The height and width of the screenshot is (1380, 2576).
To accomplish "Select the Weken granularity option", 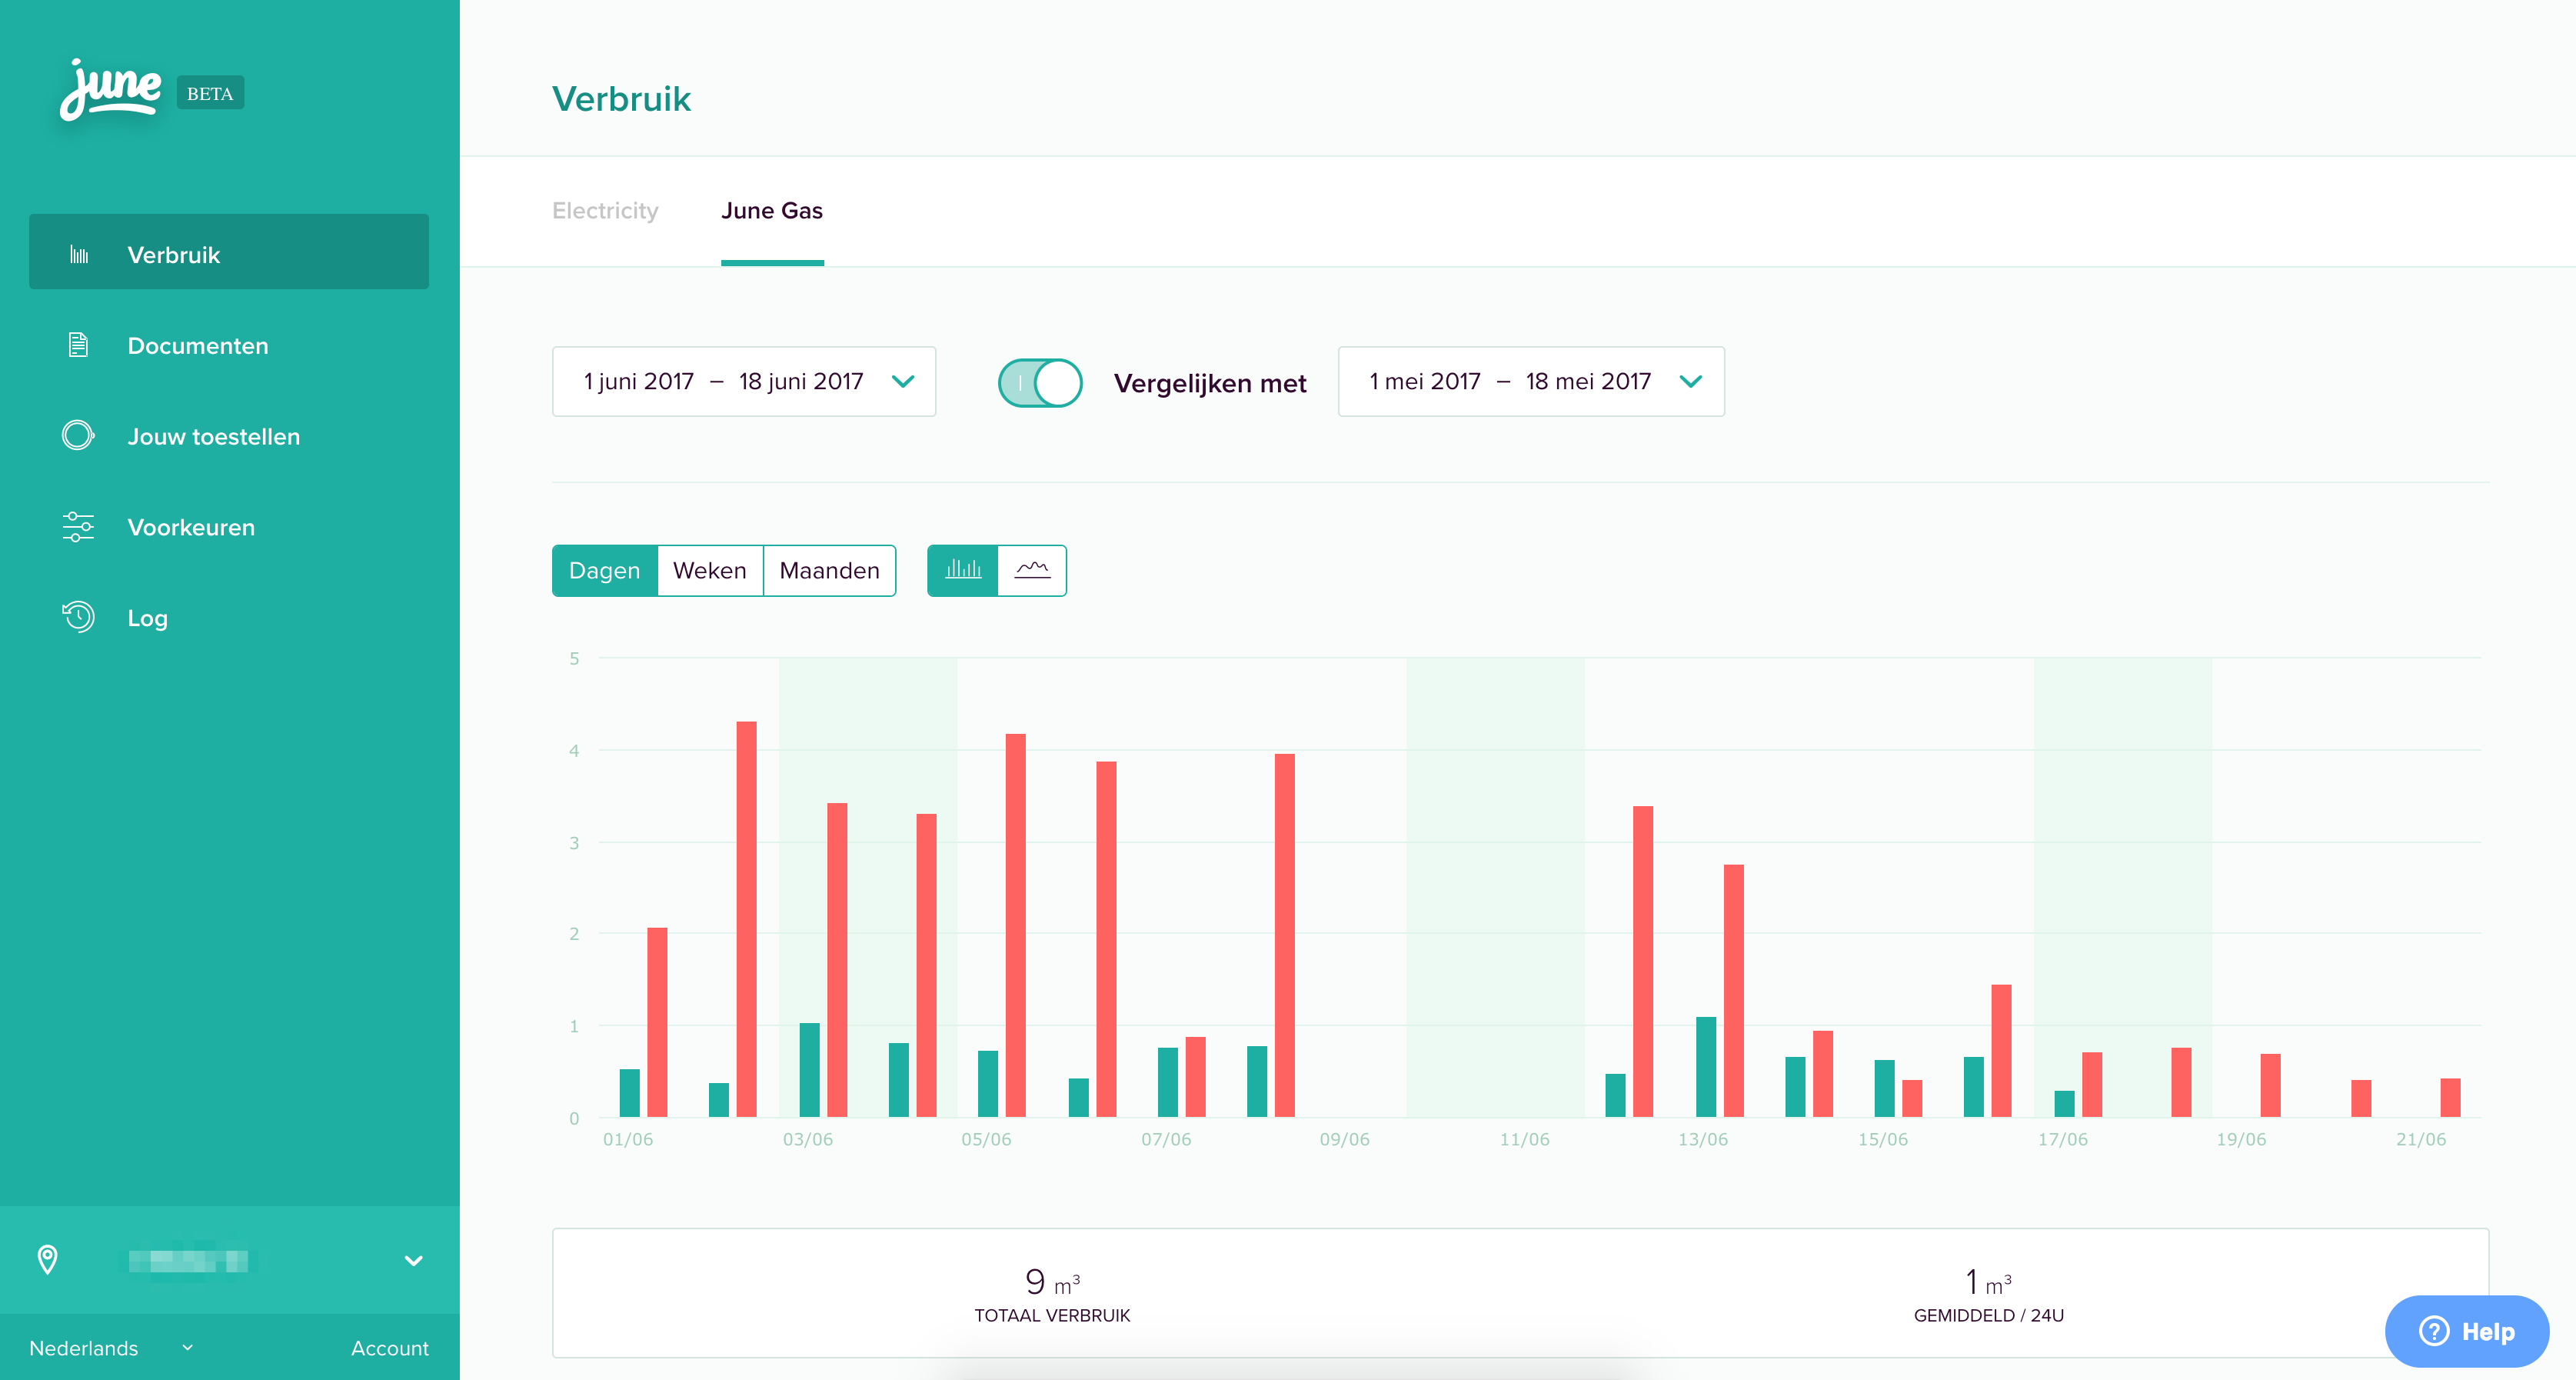I will point(709,570).
